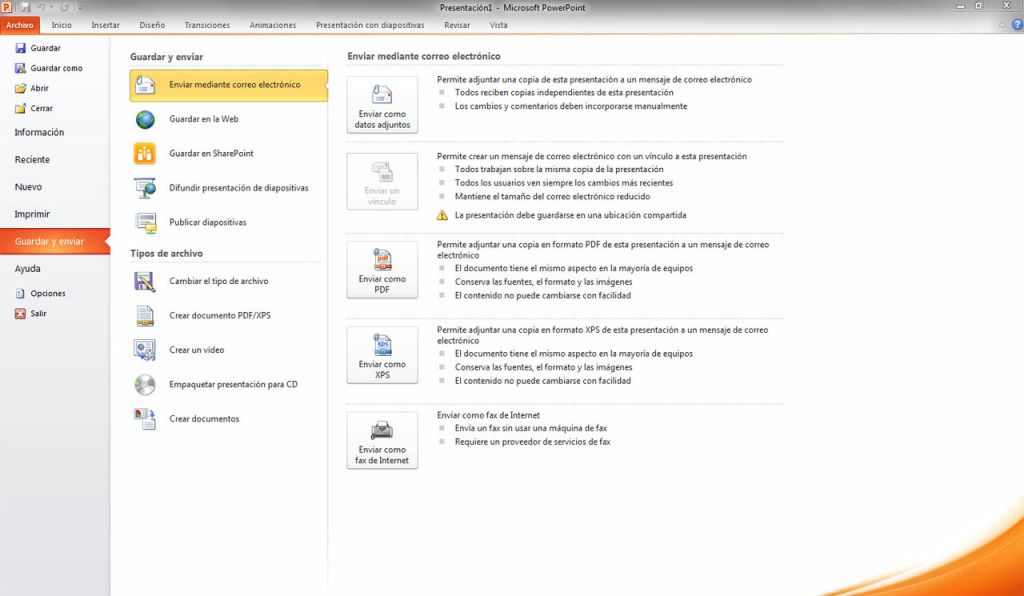Click the Guardar save icon in sidebar
This screenshot has height=596, width=1024.
tap(20, 48)
